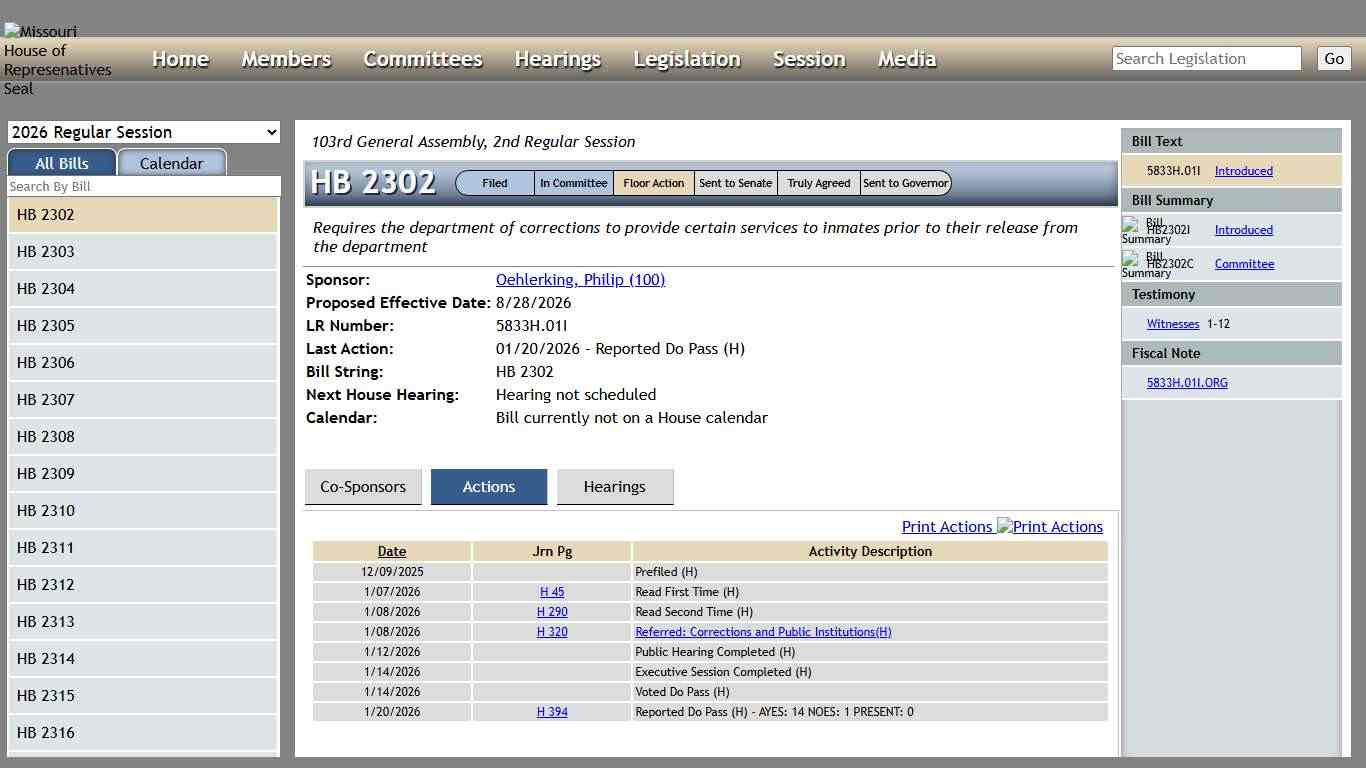Open the Media menu in top navigation
Viewport: 1366px width, 768px height.
pos(906,58)
